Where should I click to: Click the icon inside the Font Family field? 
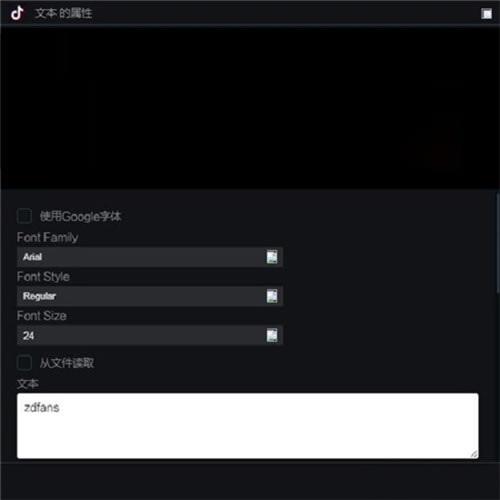coord(272,257)
